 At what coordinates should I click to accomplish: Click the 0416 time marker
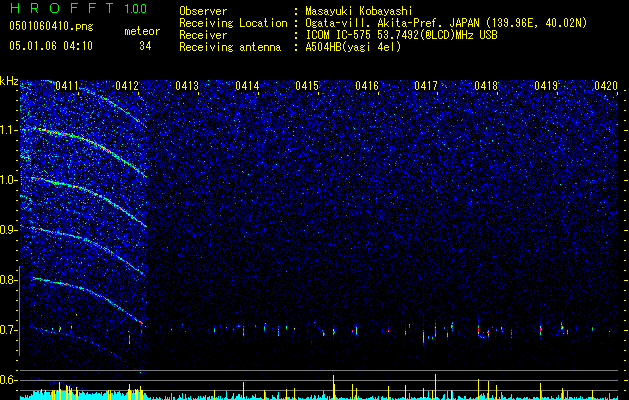[367, 85]
